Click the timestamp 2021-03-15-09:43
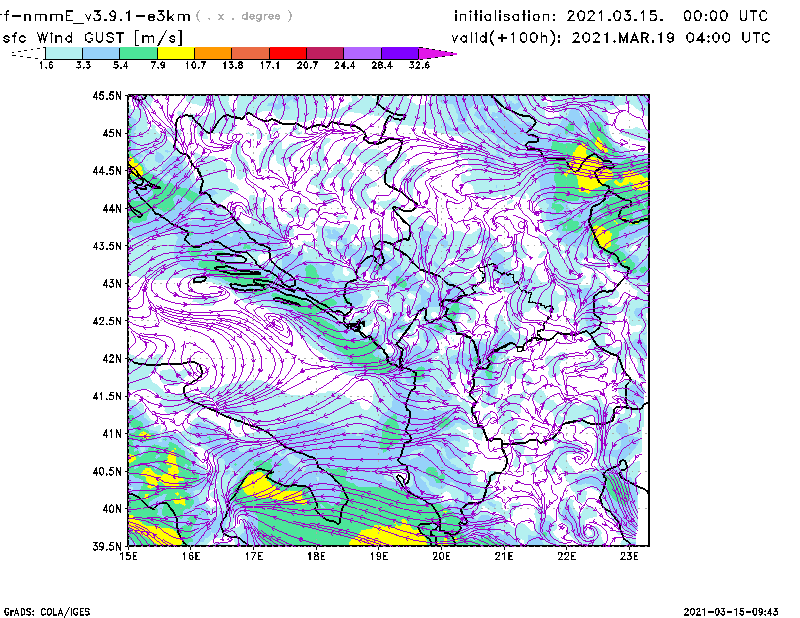 tap(731, 612)
